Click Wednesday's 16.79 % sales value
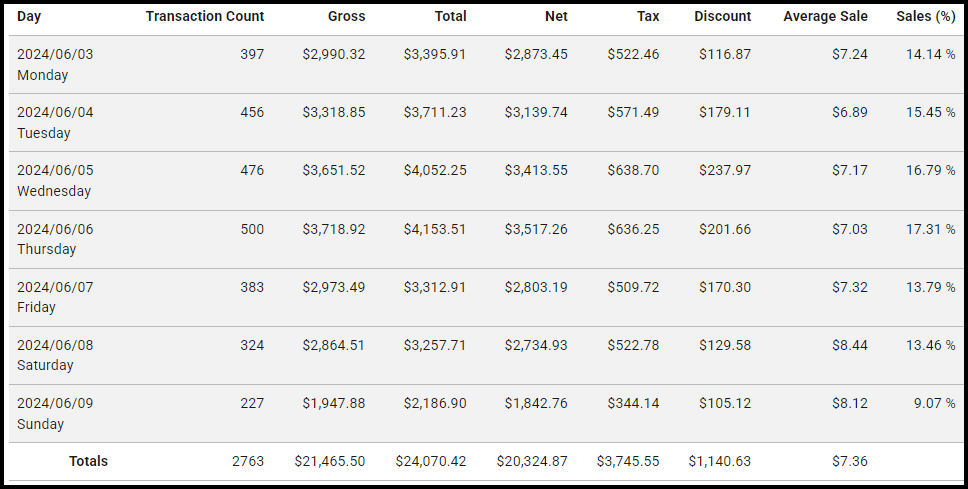 (930, 171)
